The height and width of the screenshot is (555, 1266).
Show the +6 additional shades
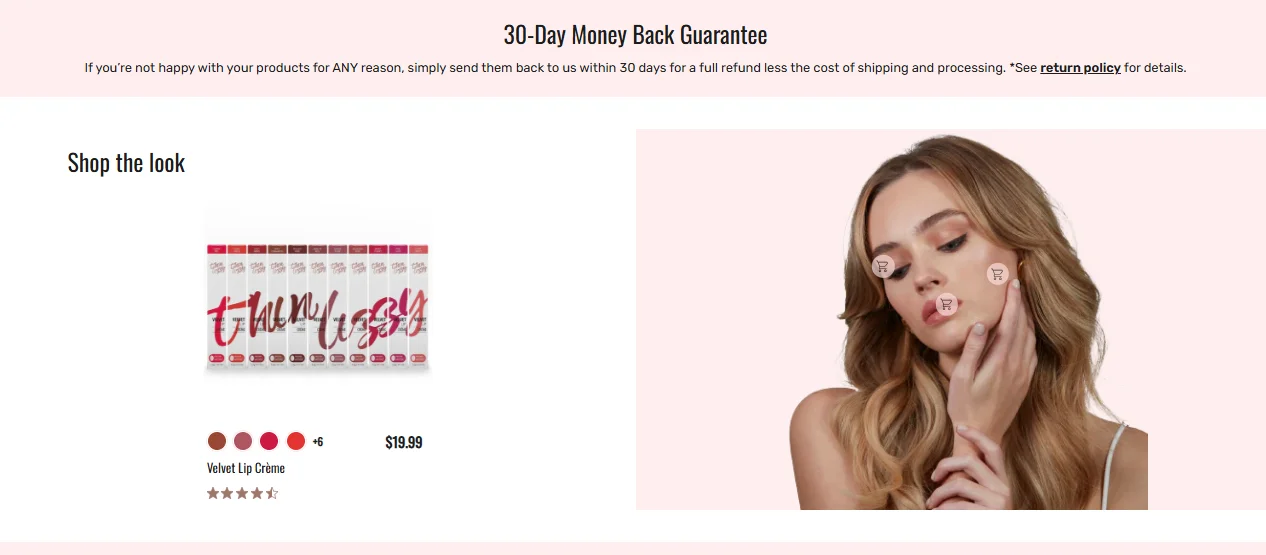tap(318, 442)
